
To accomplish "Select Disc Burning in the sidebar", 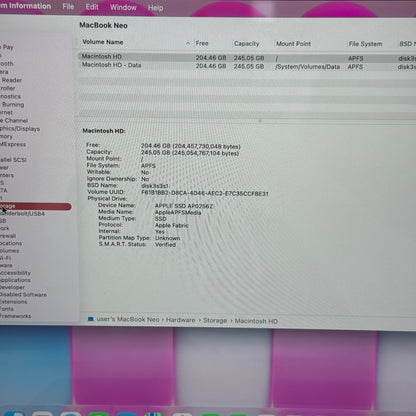I will coord(12,104).
